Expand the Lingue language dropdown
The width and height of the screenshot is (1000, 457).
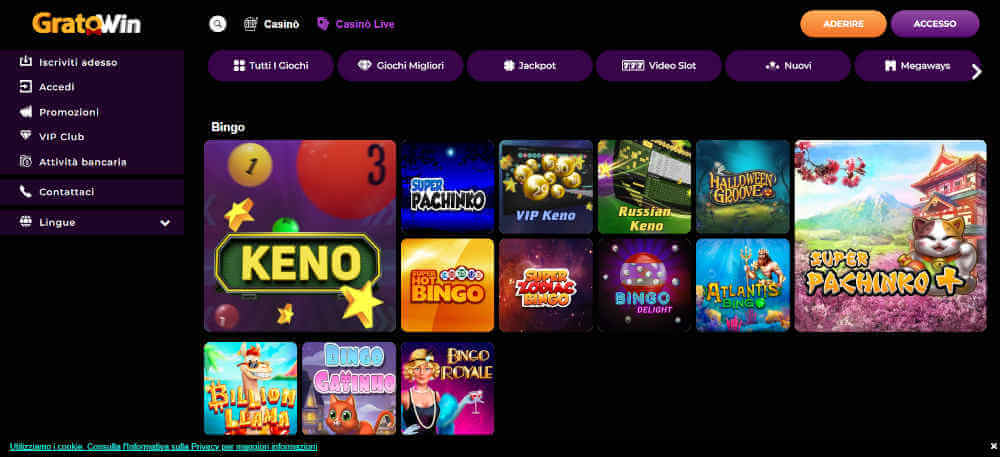coord(92,222)
